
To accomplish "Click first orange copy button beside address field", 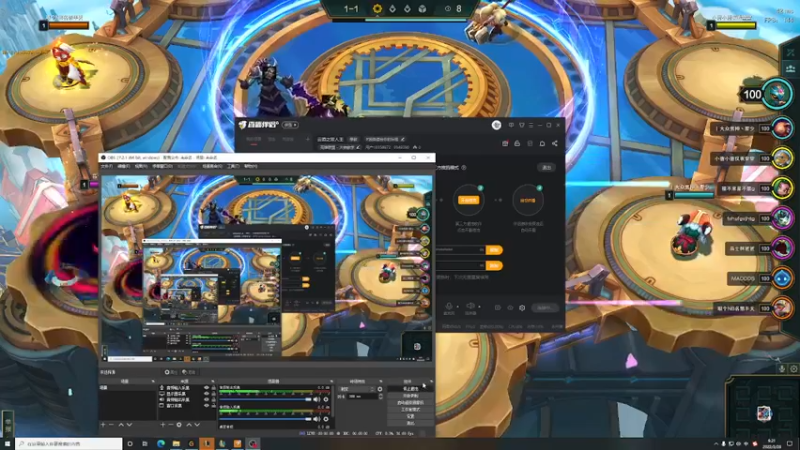I will pos(494,250).
